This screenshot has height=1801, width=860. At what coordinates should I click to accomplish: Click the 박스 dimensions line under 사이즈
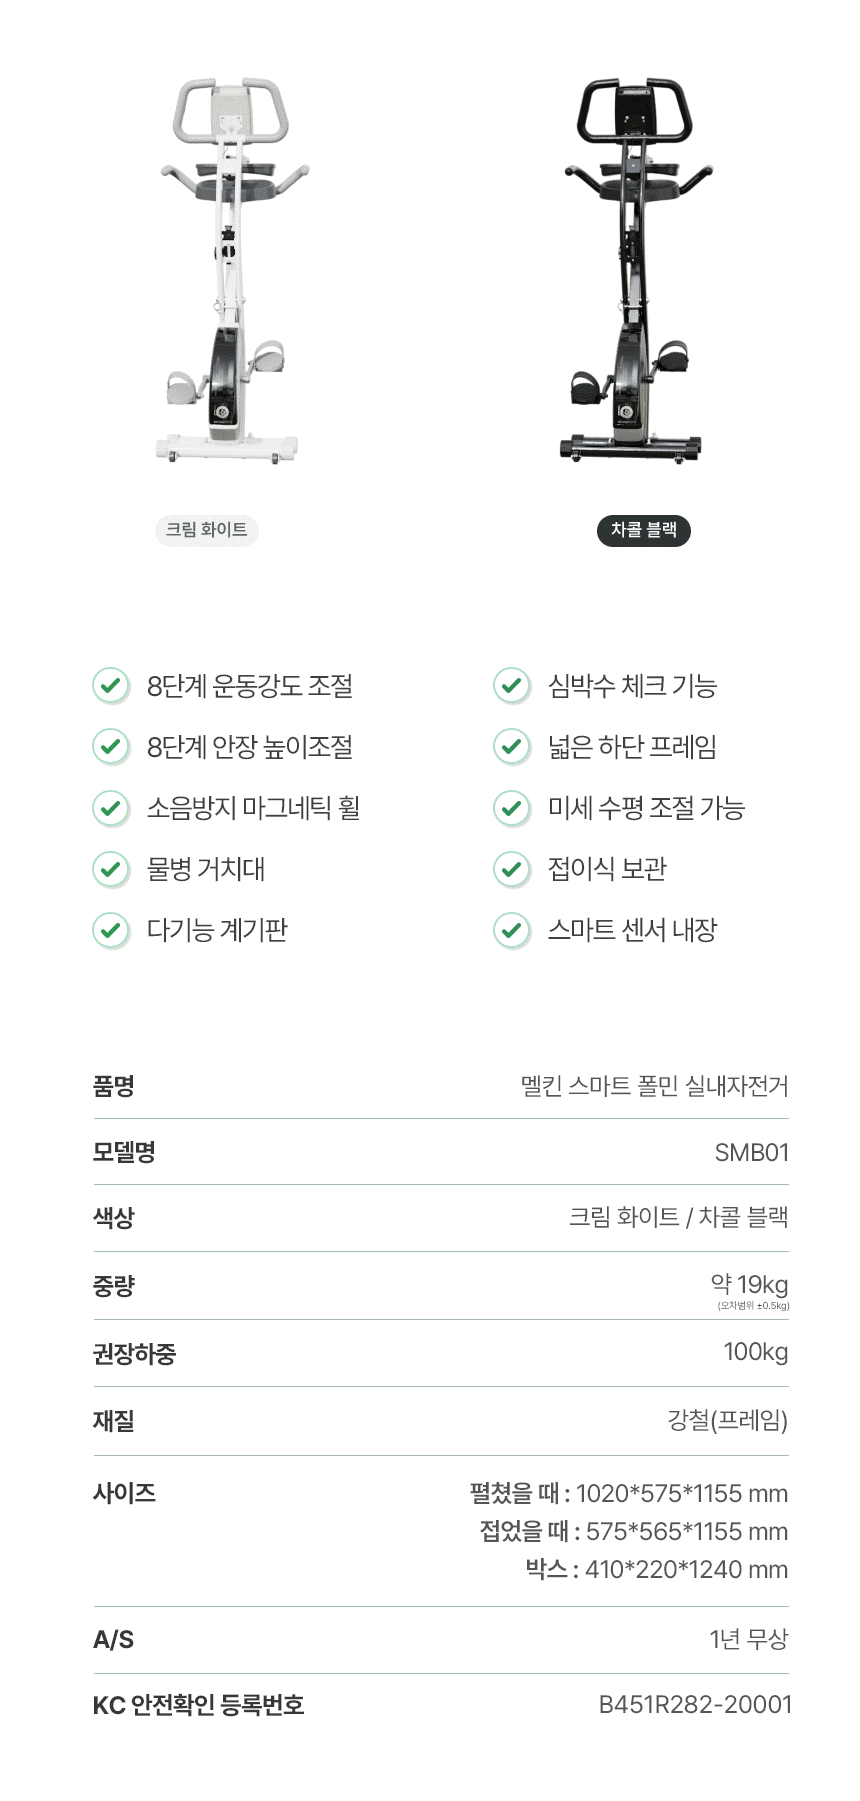(x=656, y=1570)
